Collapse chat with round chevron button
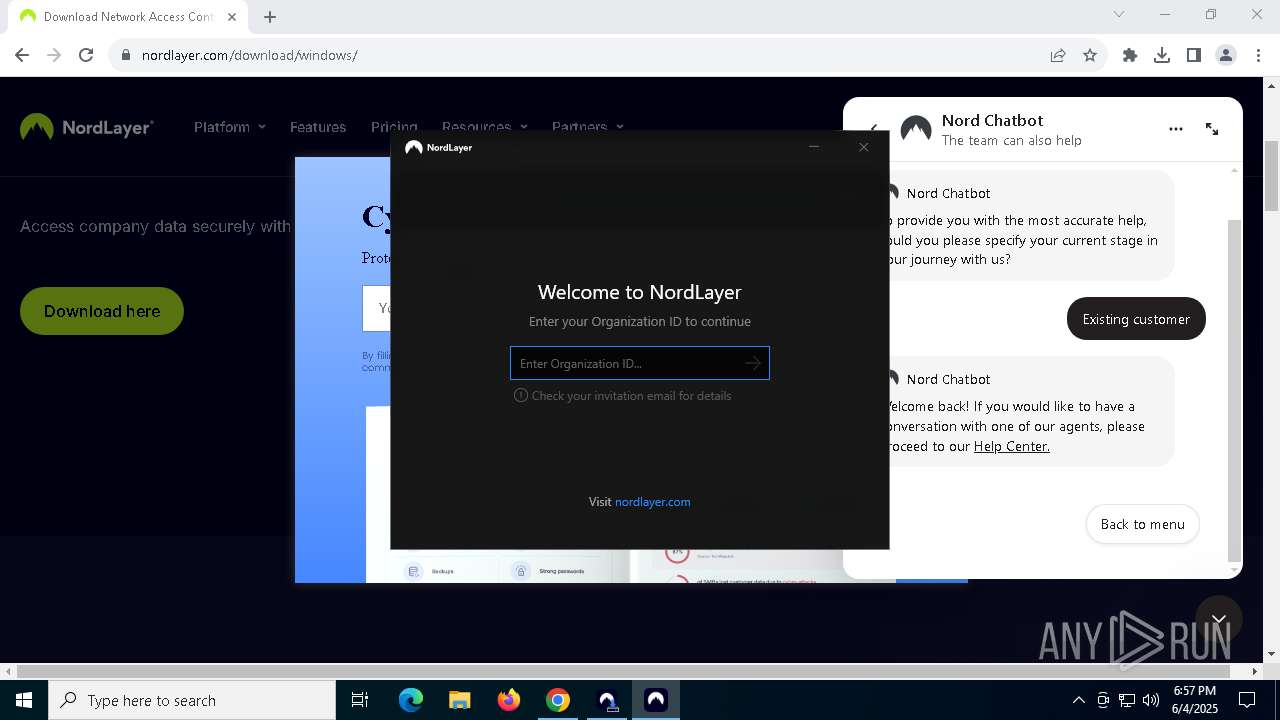This screenshot has width=1280, height=720. click(x=1218, y=619)
